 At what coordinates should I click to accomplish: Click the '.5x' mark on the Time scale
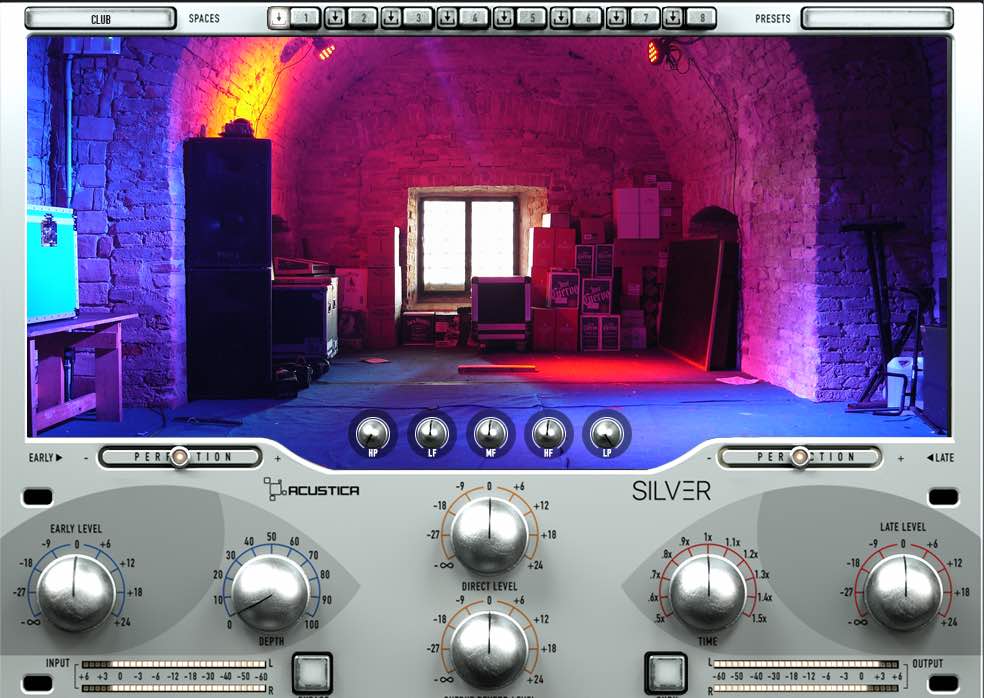click(x=660, y=618)
